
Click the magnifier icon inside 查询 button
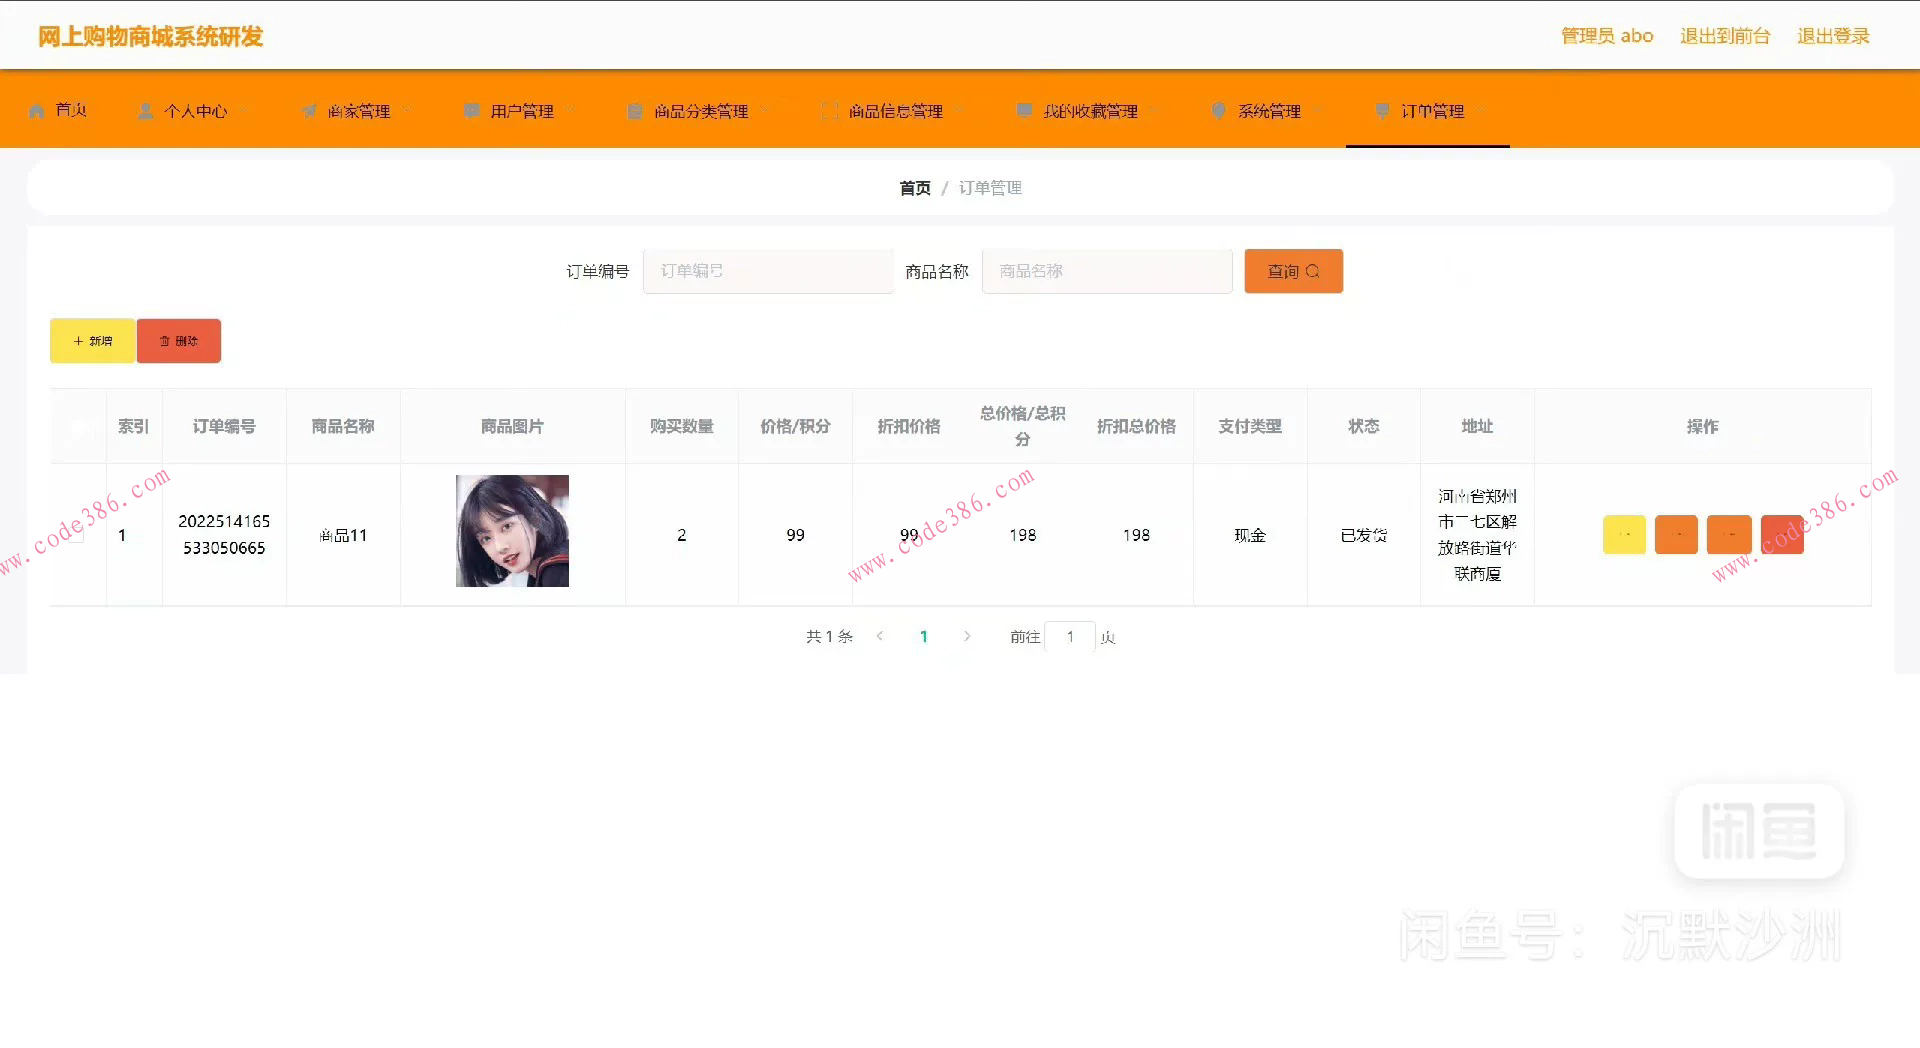point(1313,271)
